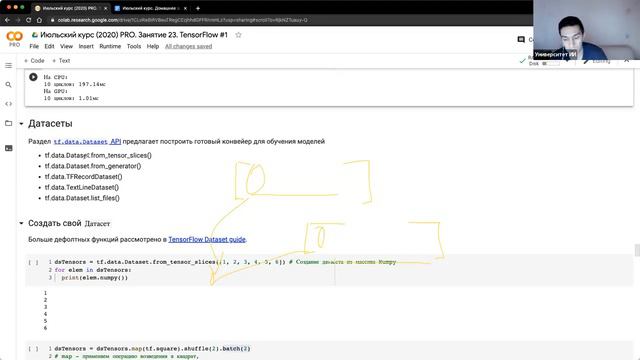Open the File menu

(x=34, y=47)
